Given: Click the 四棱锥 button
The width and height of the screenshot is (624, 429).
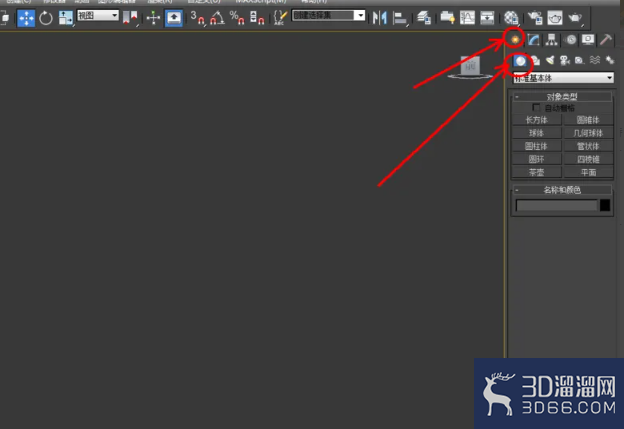Looking at the screenshot, I should pyautogui.click(x=588, y=159).
